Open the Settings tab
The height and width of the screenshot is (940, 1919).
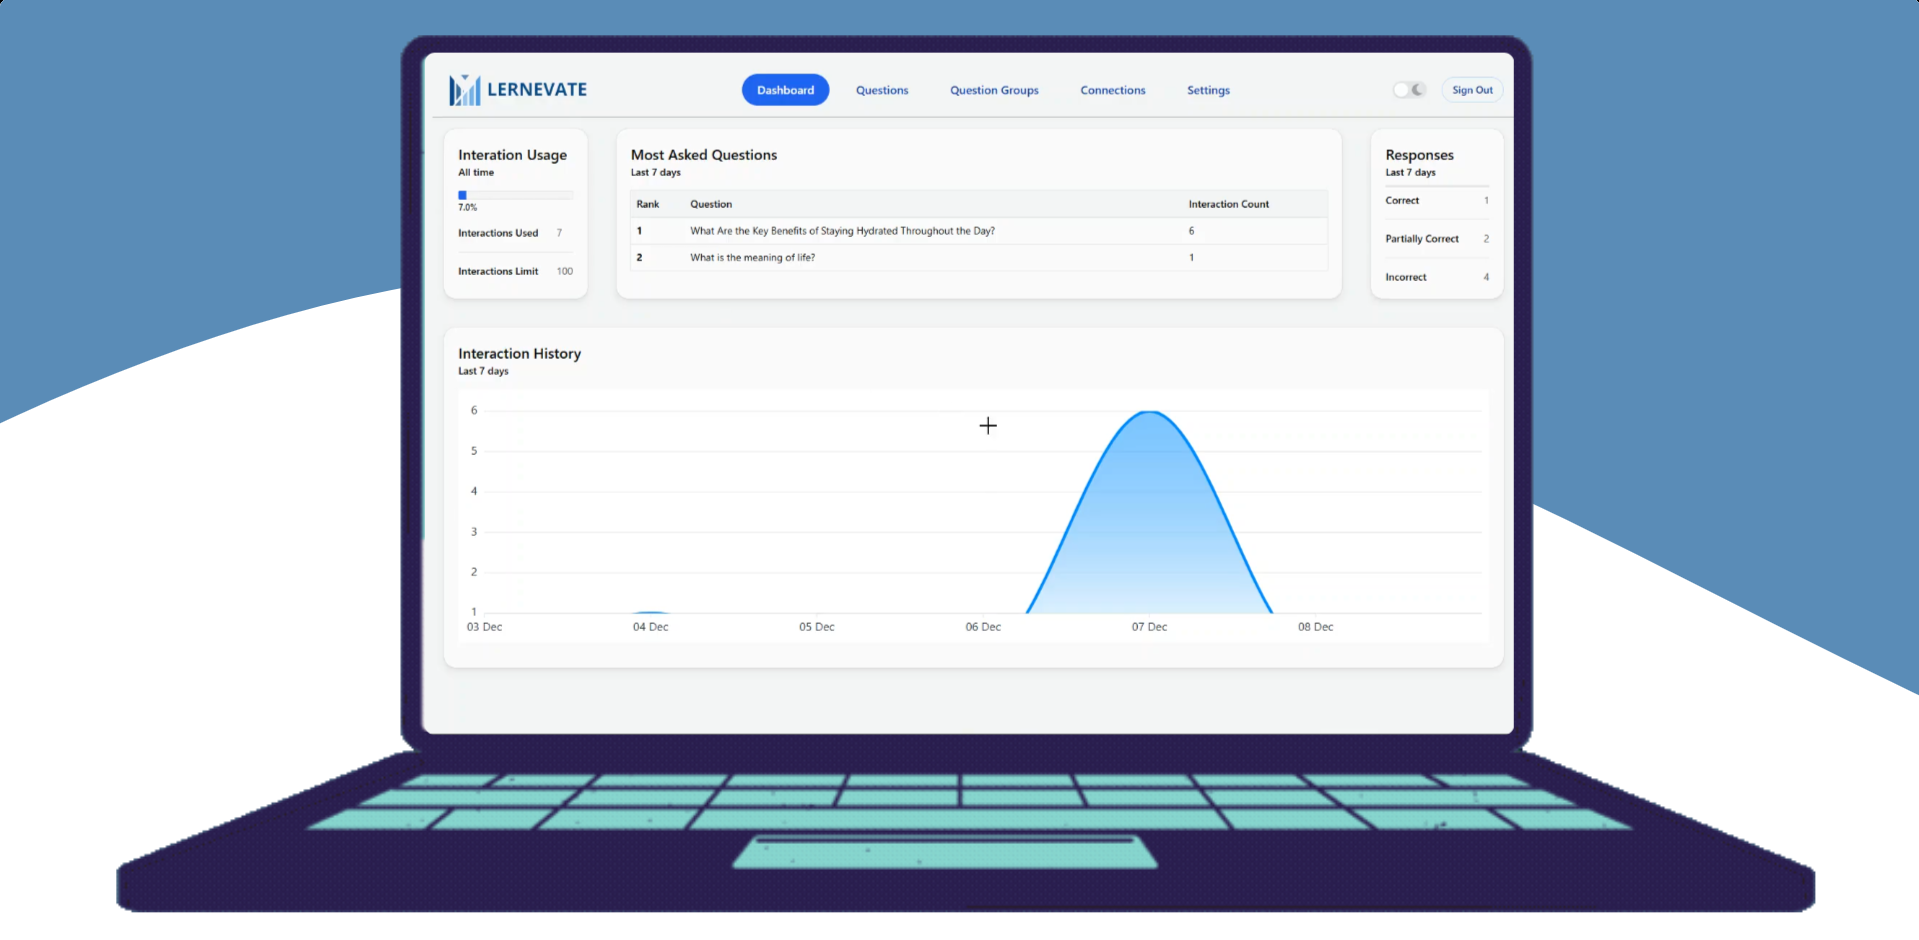(1208, 90)
